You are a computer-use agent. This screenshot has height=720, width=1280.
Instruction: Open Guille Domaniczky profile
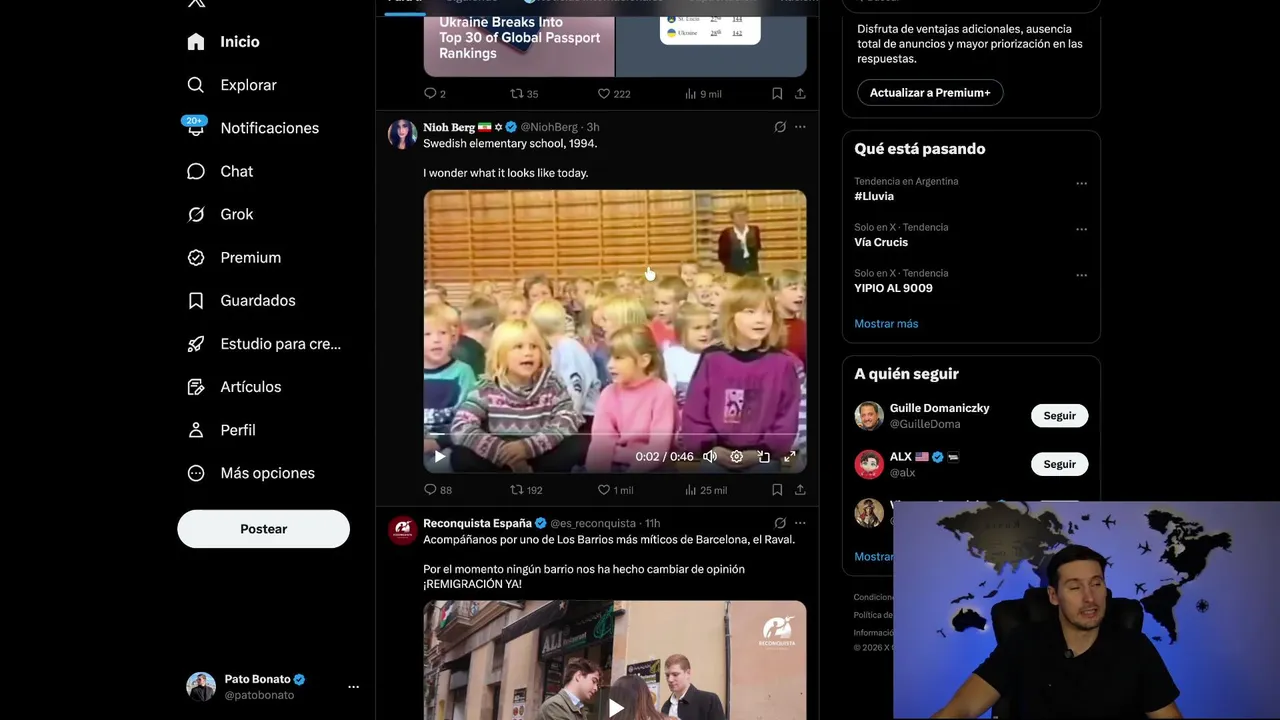point(939,408)
